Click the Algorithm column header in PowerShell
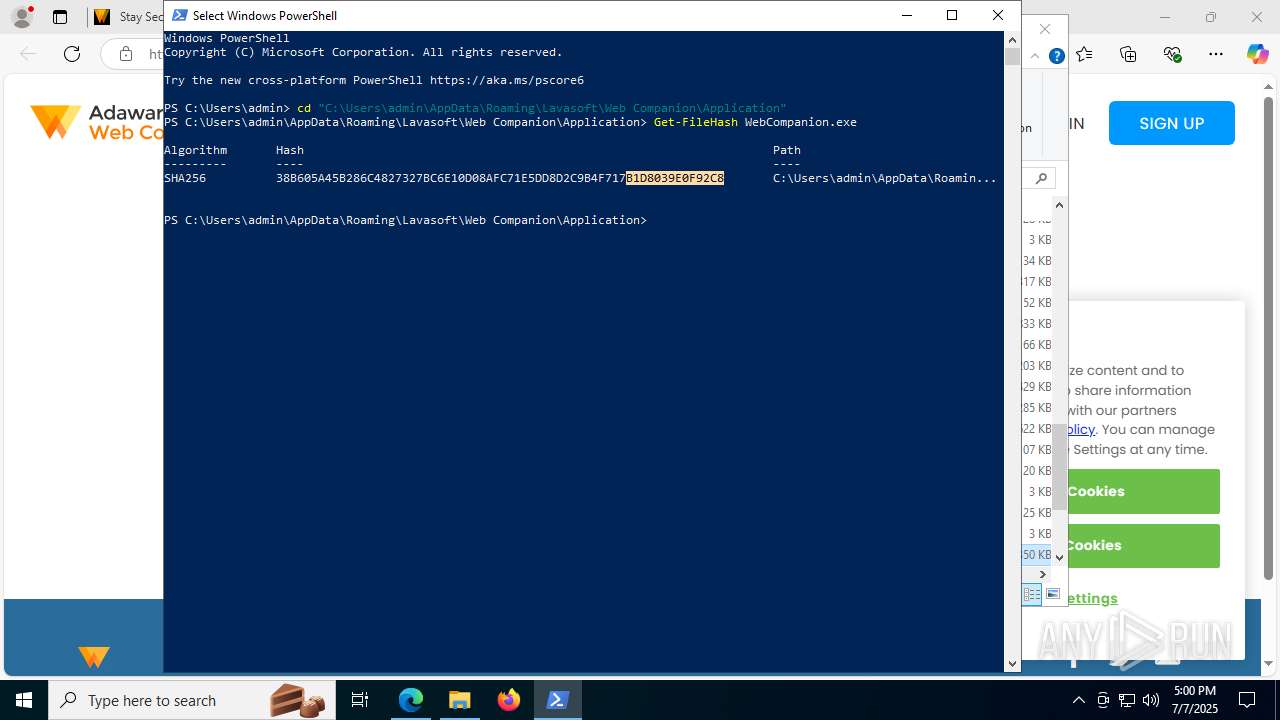The image size is (1280, 720). [x=195, y=150]
